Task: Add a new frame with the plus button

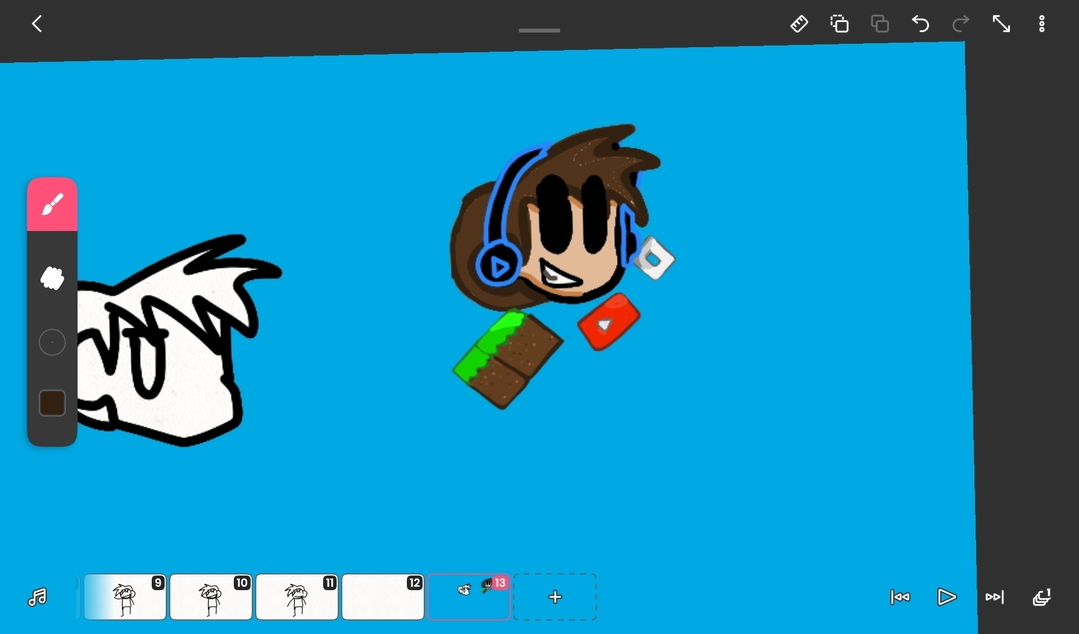Action: pyautogui.click(x=555, y=597)
